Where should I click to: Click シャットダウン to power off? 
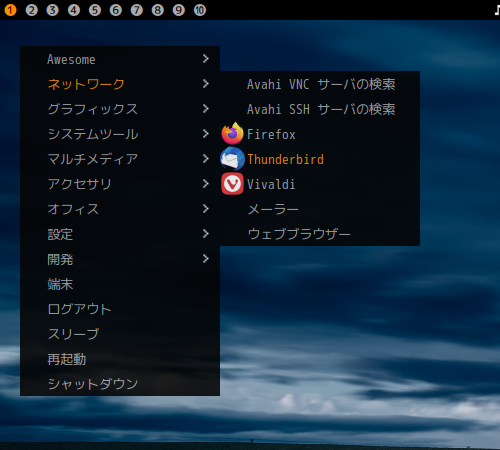[120, 384]
